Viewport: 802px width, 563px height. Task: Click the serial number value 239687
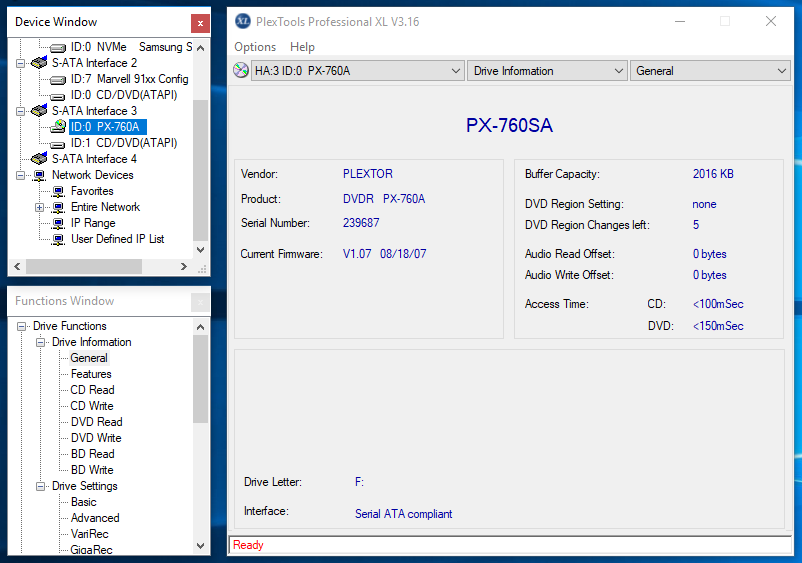[361, 223]
